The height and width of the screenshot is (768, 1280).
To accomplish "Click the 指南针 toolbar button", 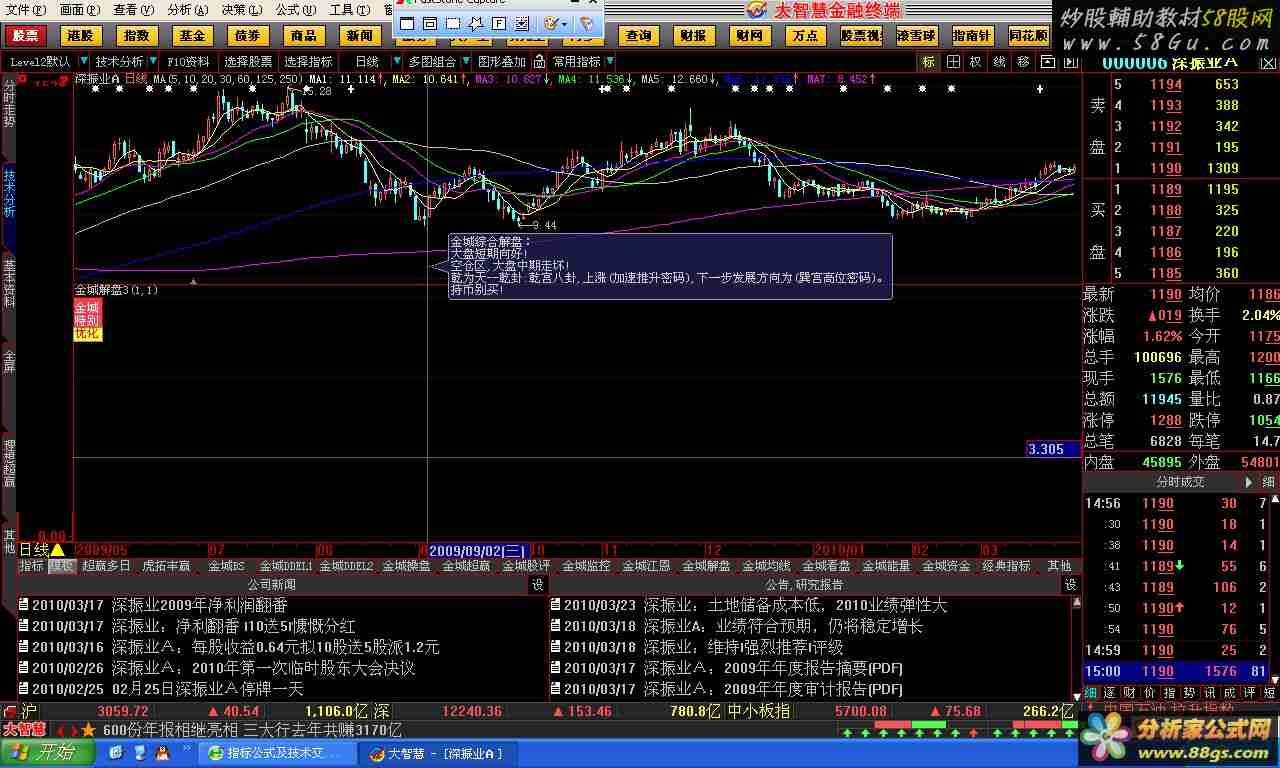I will point(972,36).
